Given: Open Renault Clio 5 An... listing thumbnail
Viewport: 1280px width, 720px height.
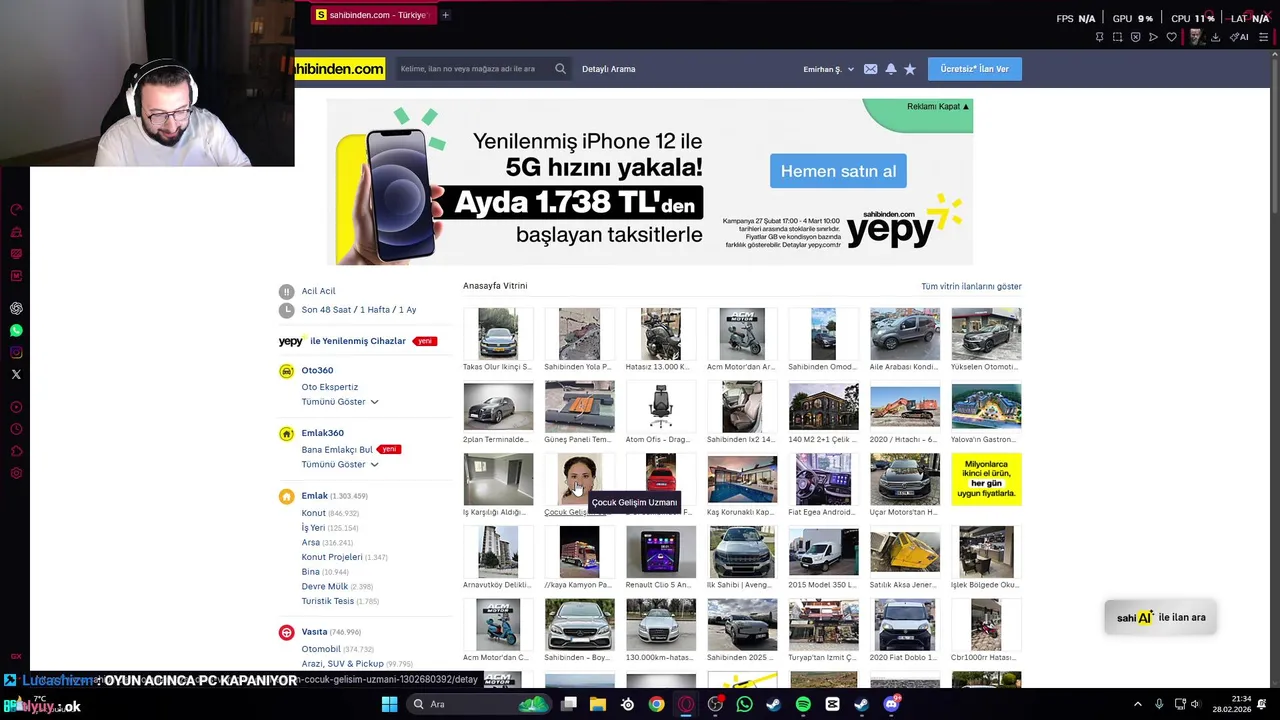Looking at the screenshot, I should 660,552.
